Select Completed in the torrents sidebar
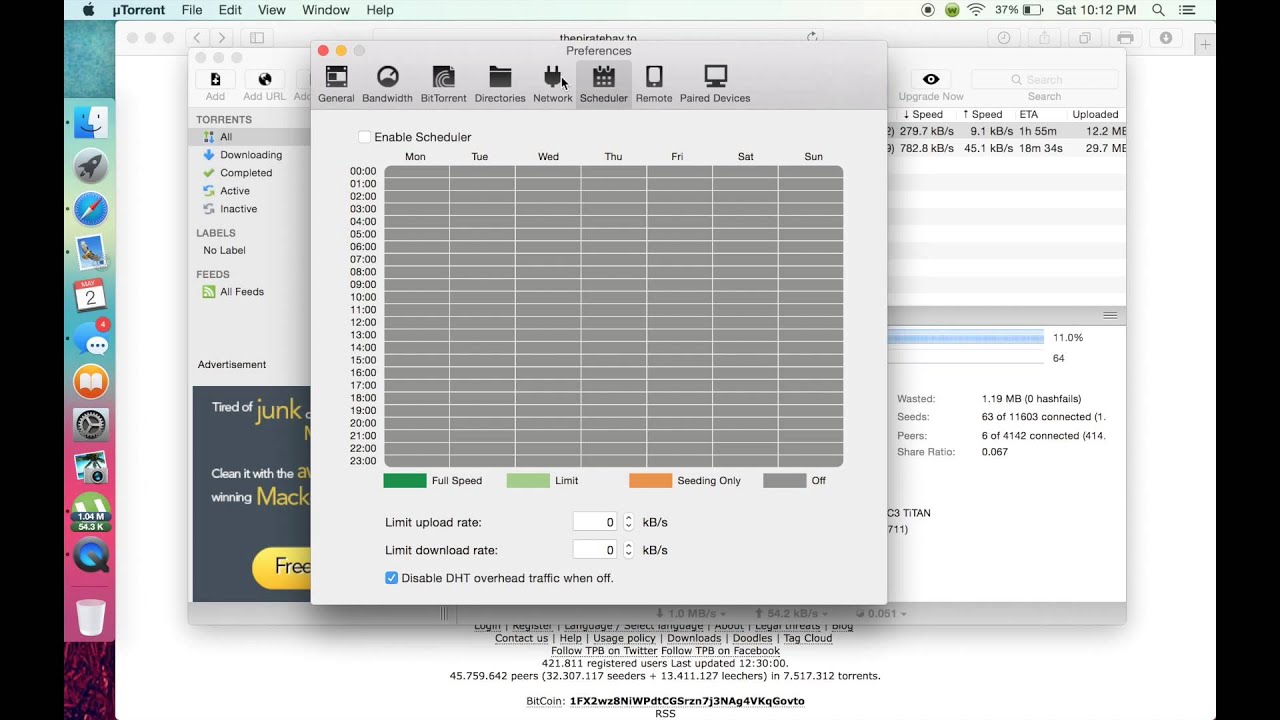Viewport: 1280px width, 720px height. click(246, 173)
